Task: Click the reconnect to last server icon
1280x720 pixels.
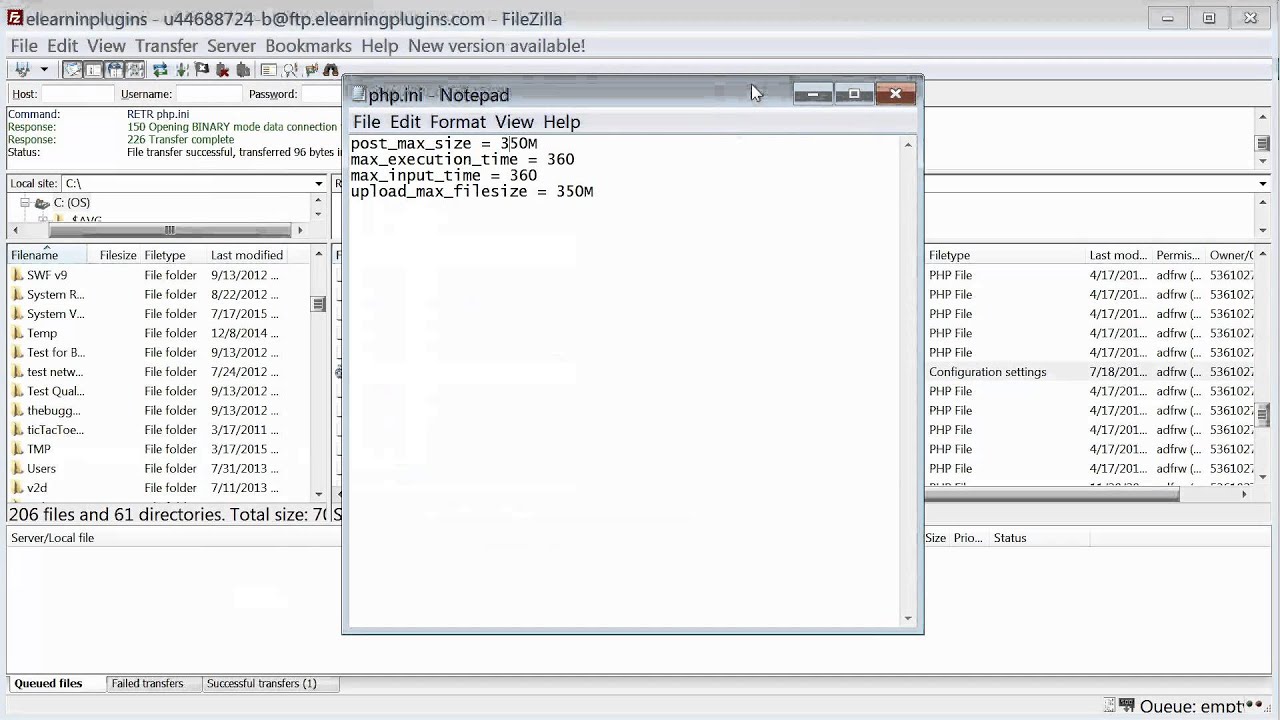Action: pyautogui.click(x=243, y=70)
